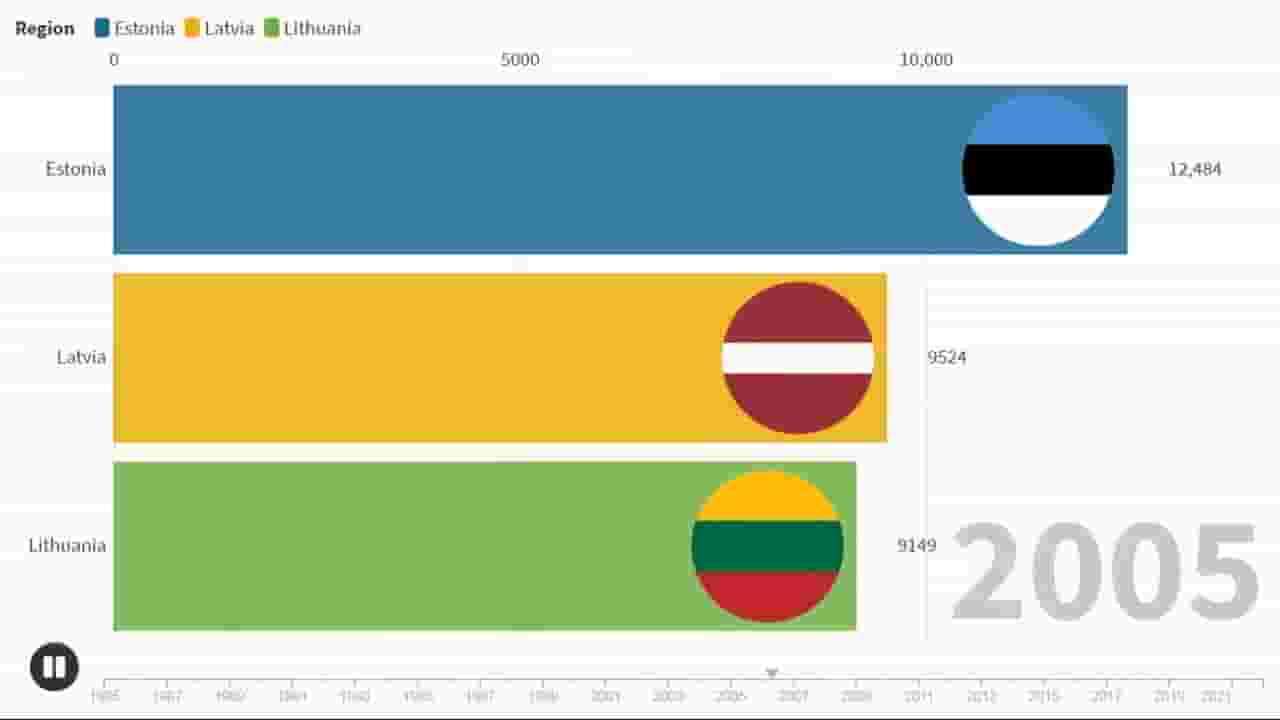The height and width of the screenshot is (720, 1280).
Task: Click the 10,000 axis tick label
Action: pyautogui.click(x=926, y=60)
